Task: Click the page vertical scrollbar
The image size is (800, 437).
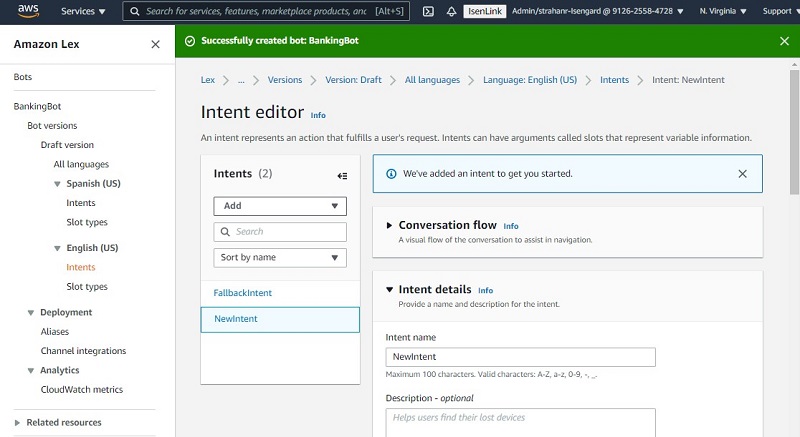Action: pos(794,133)
